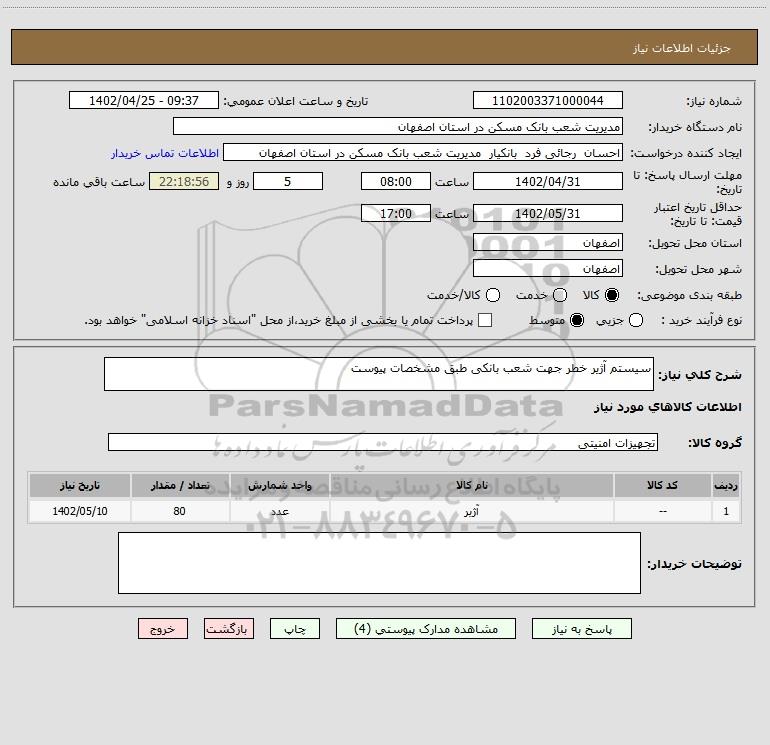770x745 pixels.
Task: Click the نام دستگاه خریدار field
Action: point(398,127)
